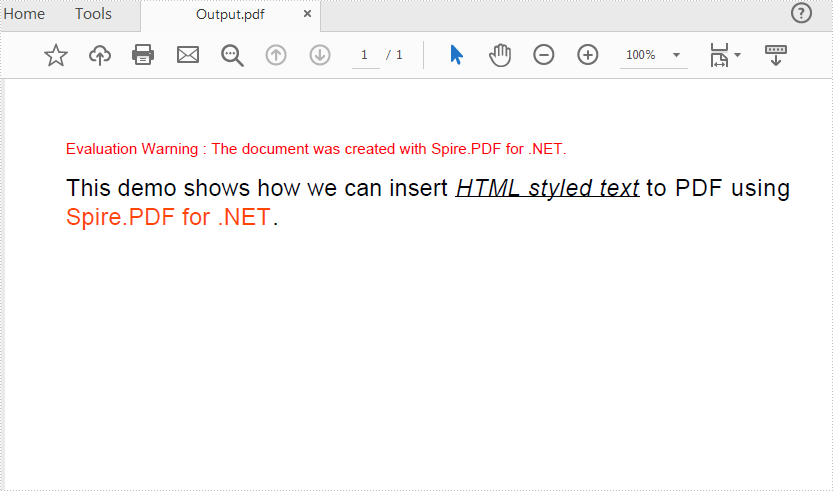The width and height of the screenshot is (833, 491).
Task: Go to next page arrow
Action: pyautogui.click(x=320, y=55)
